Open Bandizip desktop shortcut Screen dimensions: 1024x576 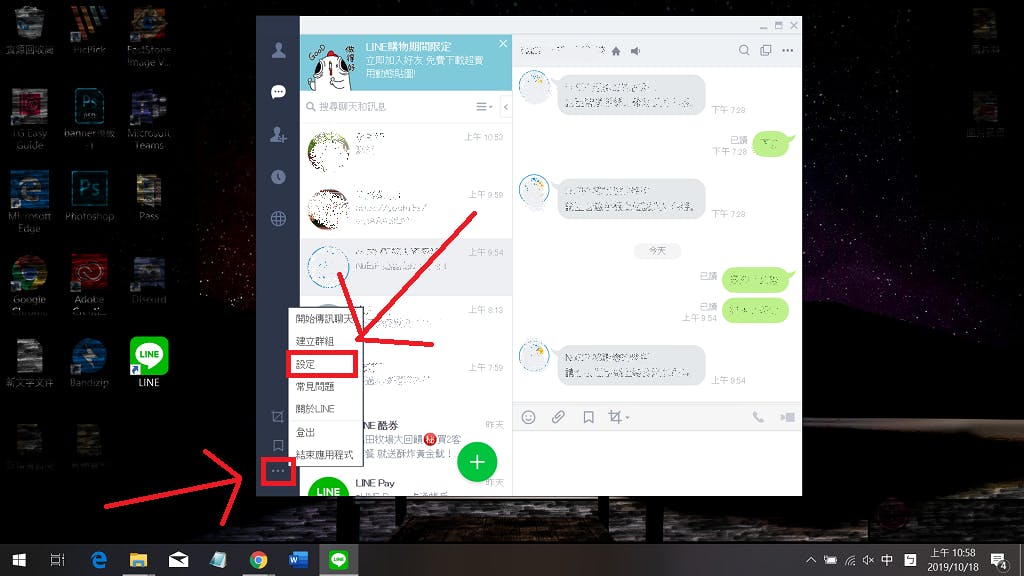(x=89, y=362)
